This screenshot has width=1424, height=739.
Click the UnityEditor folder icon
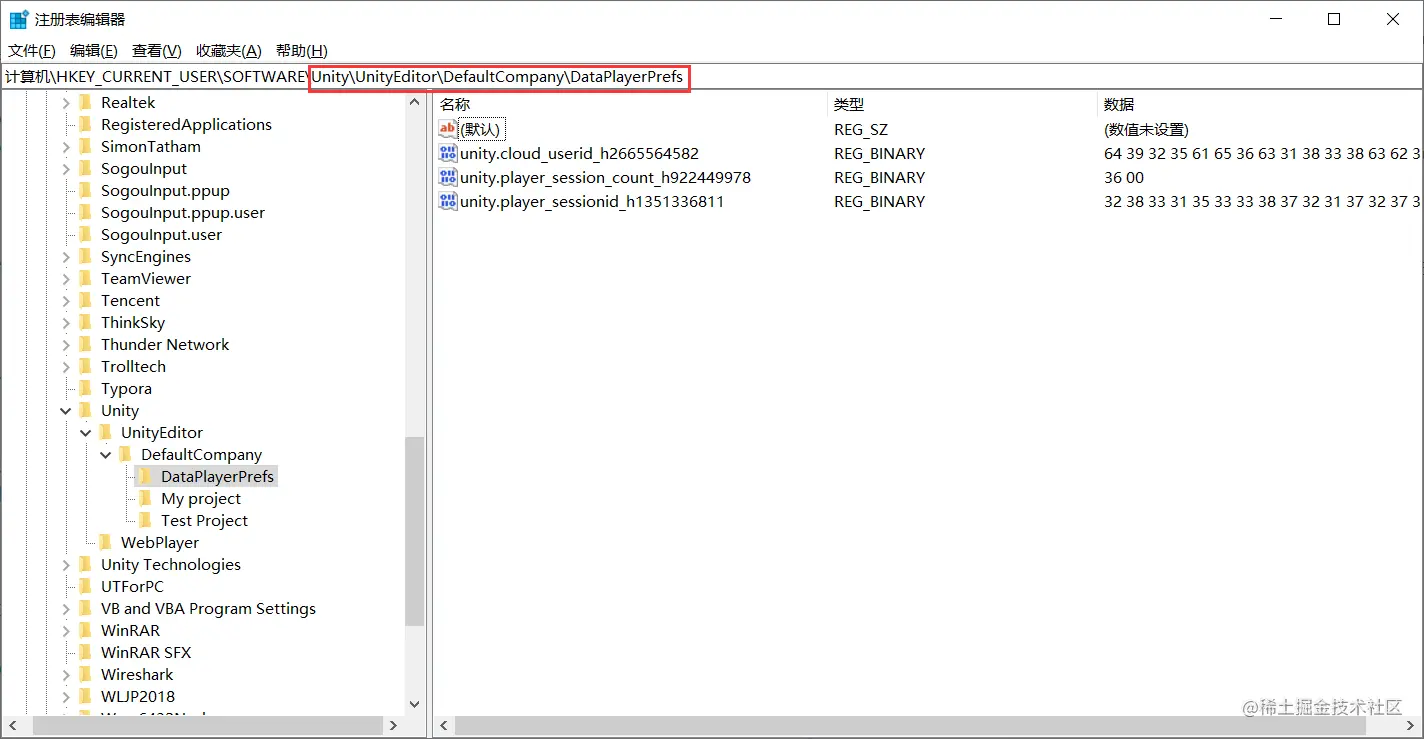click(x=105, y=433)
